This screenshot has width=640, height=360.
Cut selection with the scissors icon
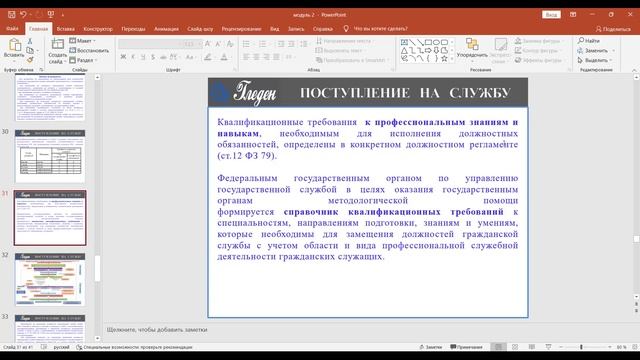(x=30, y=41)
